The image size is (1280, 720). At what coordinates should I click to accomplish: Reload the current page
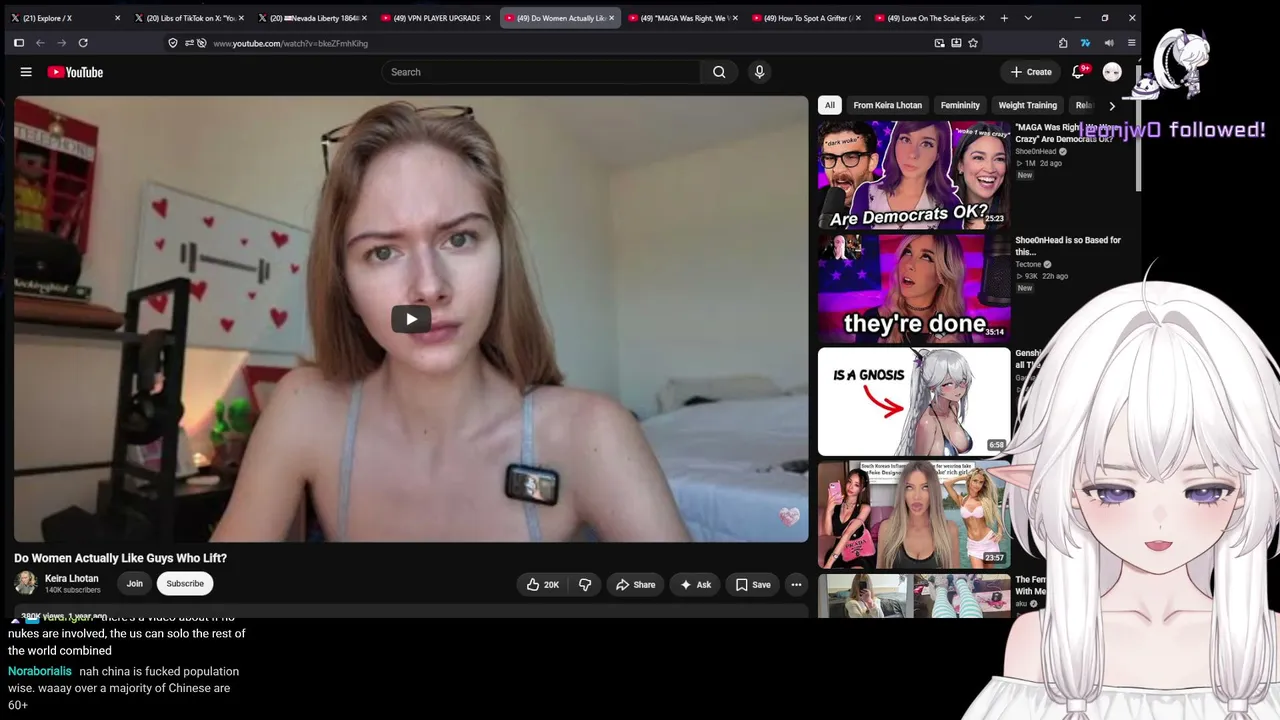coord(83,43)
